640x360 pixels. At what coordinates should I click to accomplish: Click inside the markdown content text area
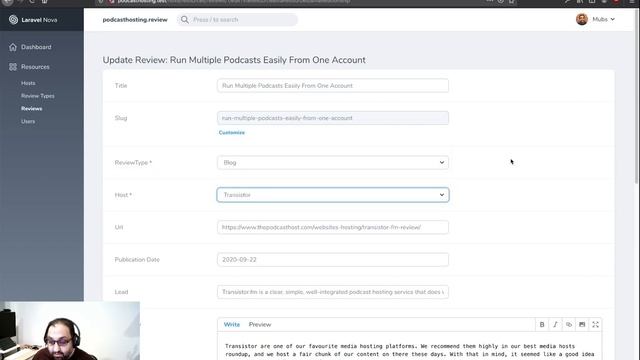(409, 347)
